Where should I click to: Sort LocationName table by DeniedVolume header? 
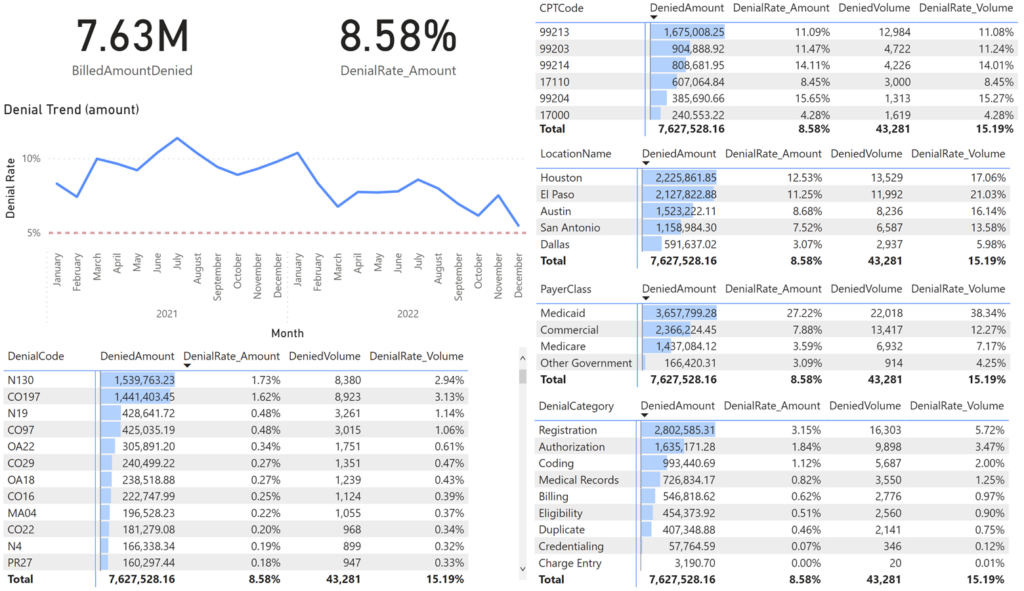[866, 153]
